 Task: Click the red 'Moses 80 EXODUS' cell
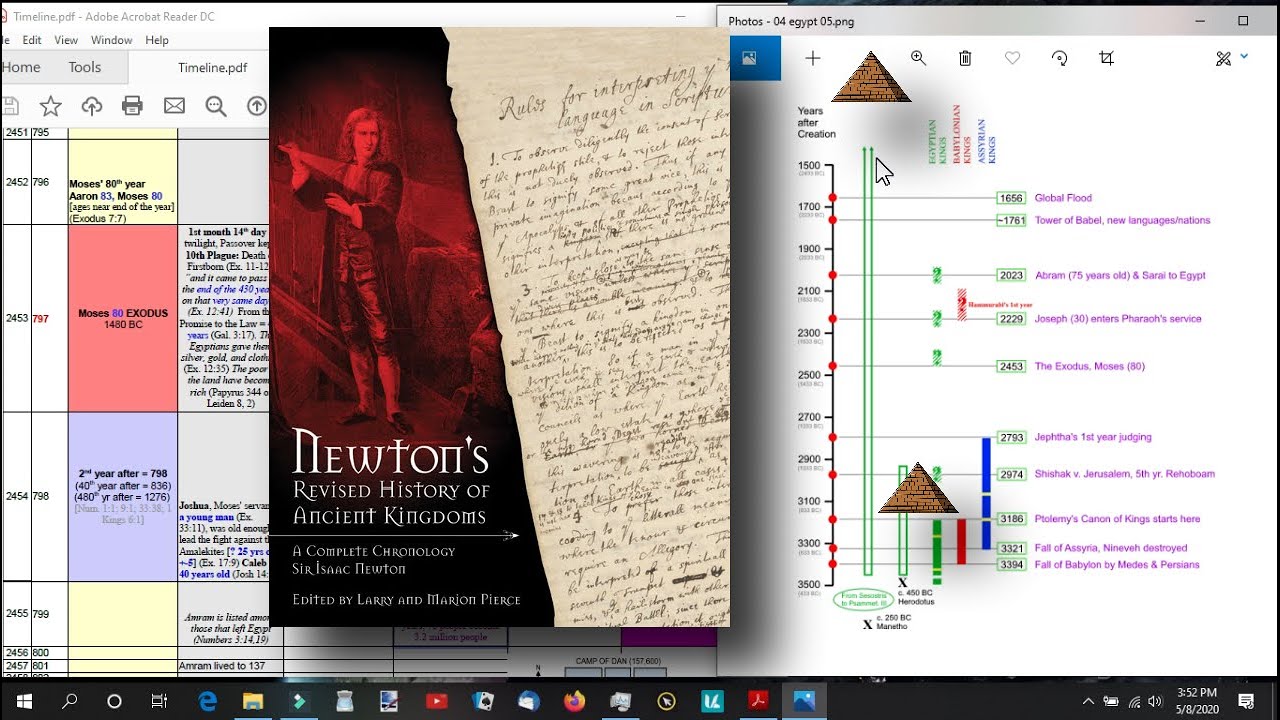123,318
